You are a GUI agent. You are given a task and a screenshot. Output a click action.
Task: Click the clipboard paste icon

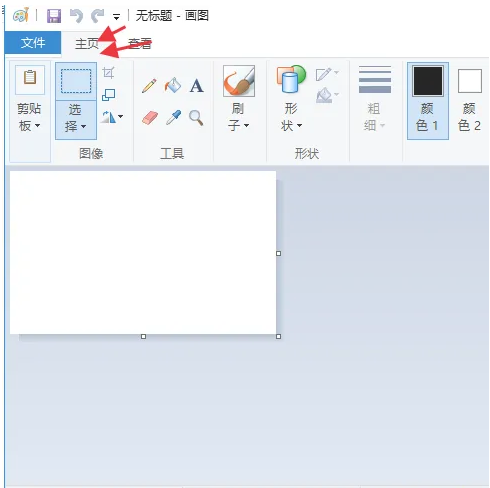30,79
